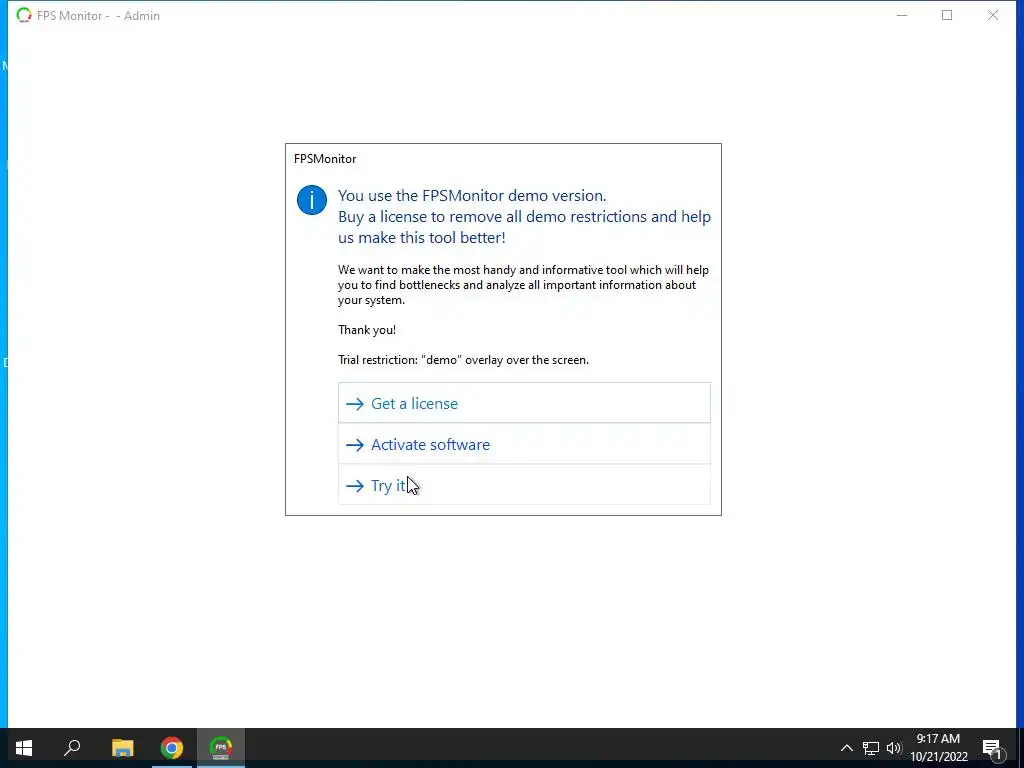The height and width of the screenshot is (768, 1024).
Task: Open the Windows Start menu
Action: (24, 748)
